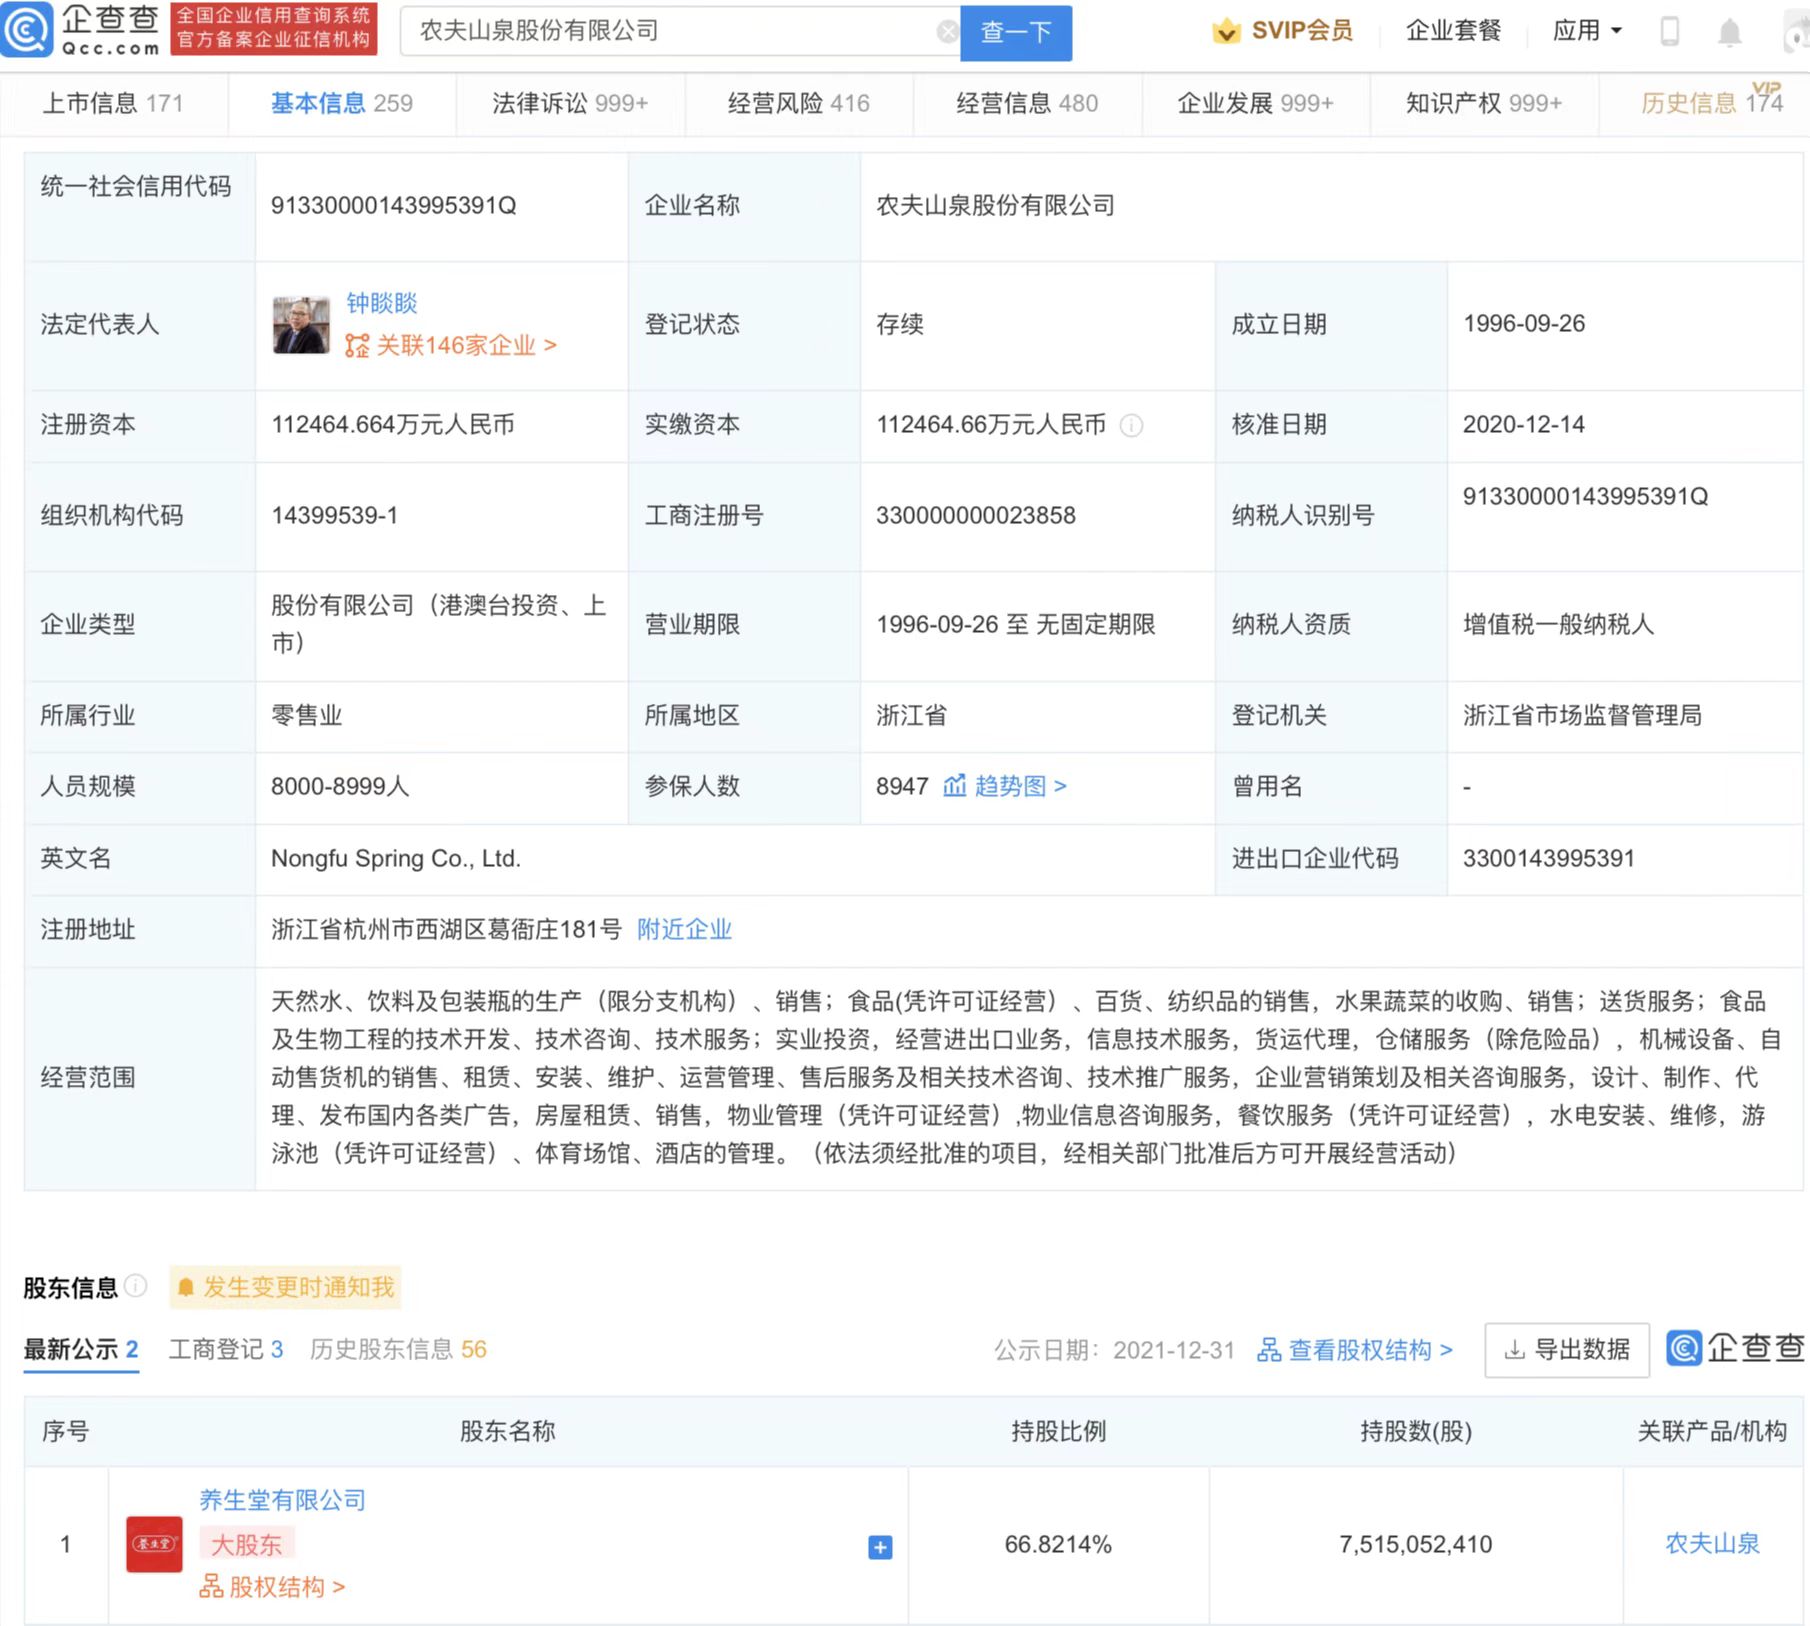
Task: Click the paid-in capital info icon
Action: [x=1131, y=426]
